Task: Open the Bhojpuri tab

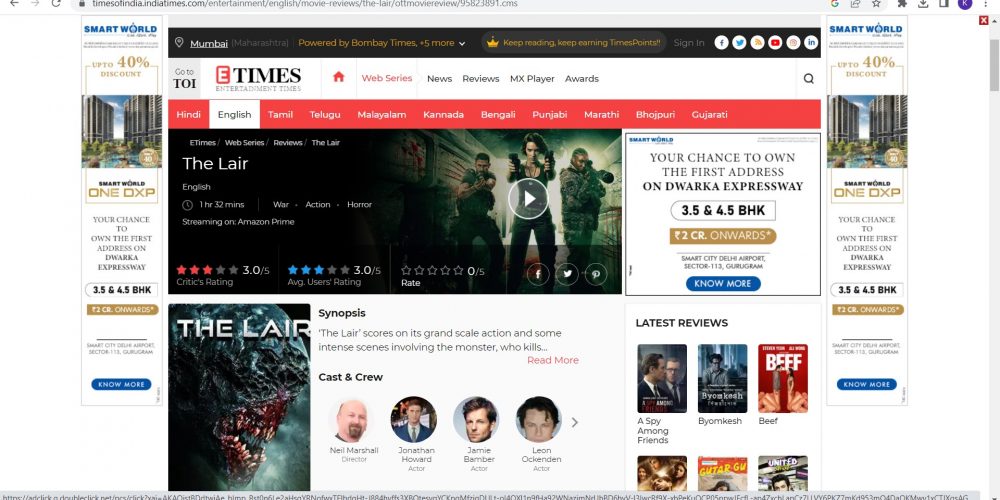Action: pos(655,115)
